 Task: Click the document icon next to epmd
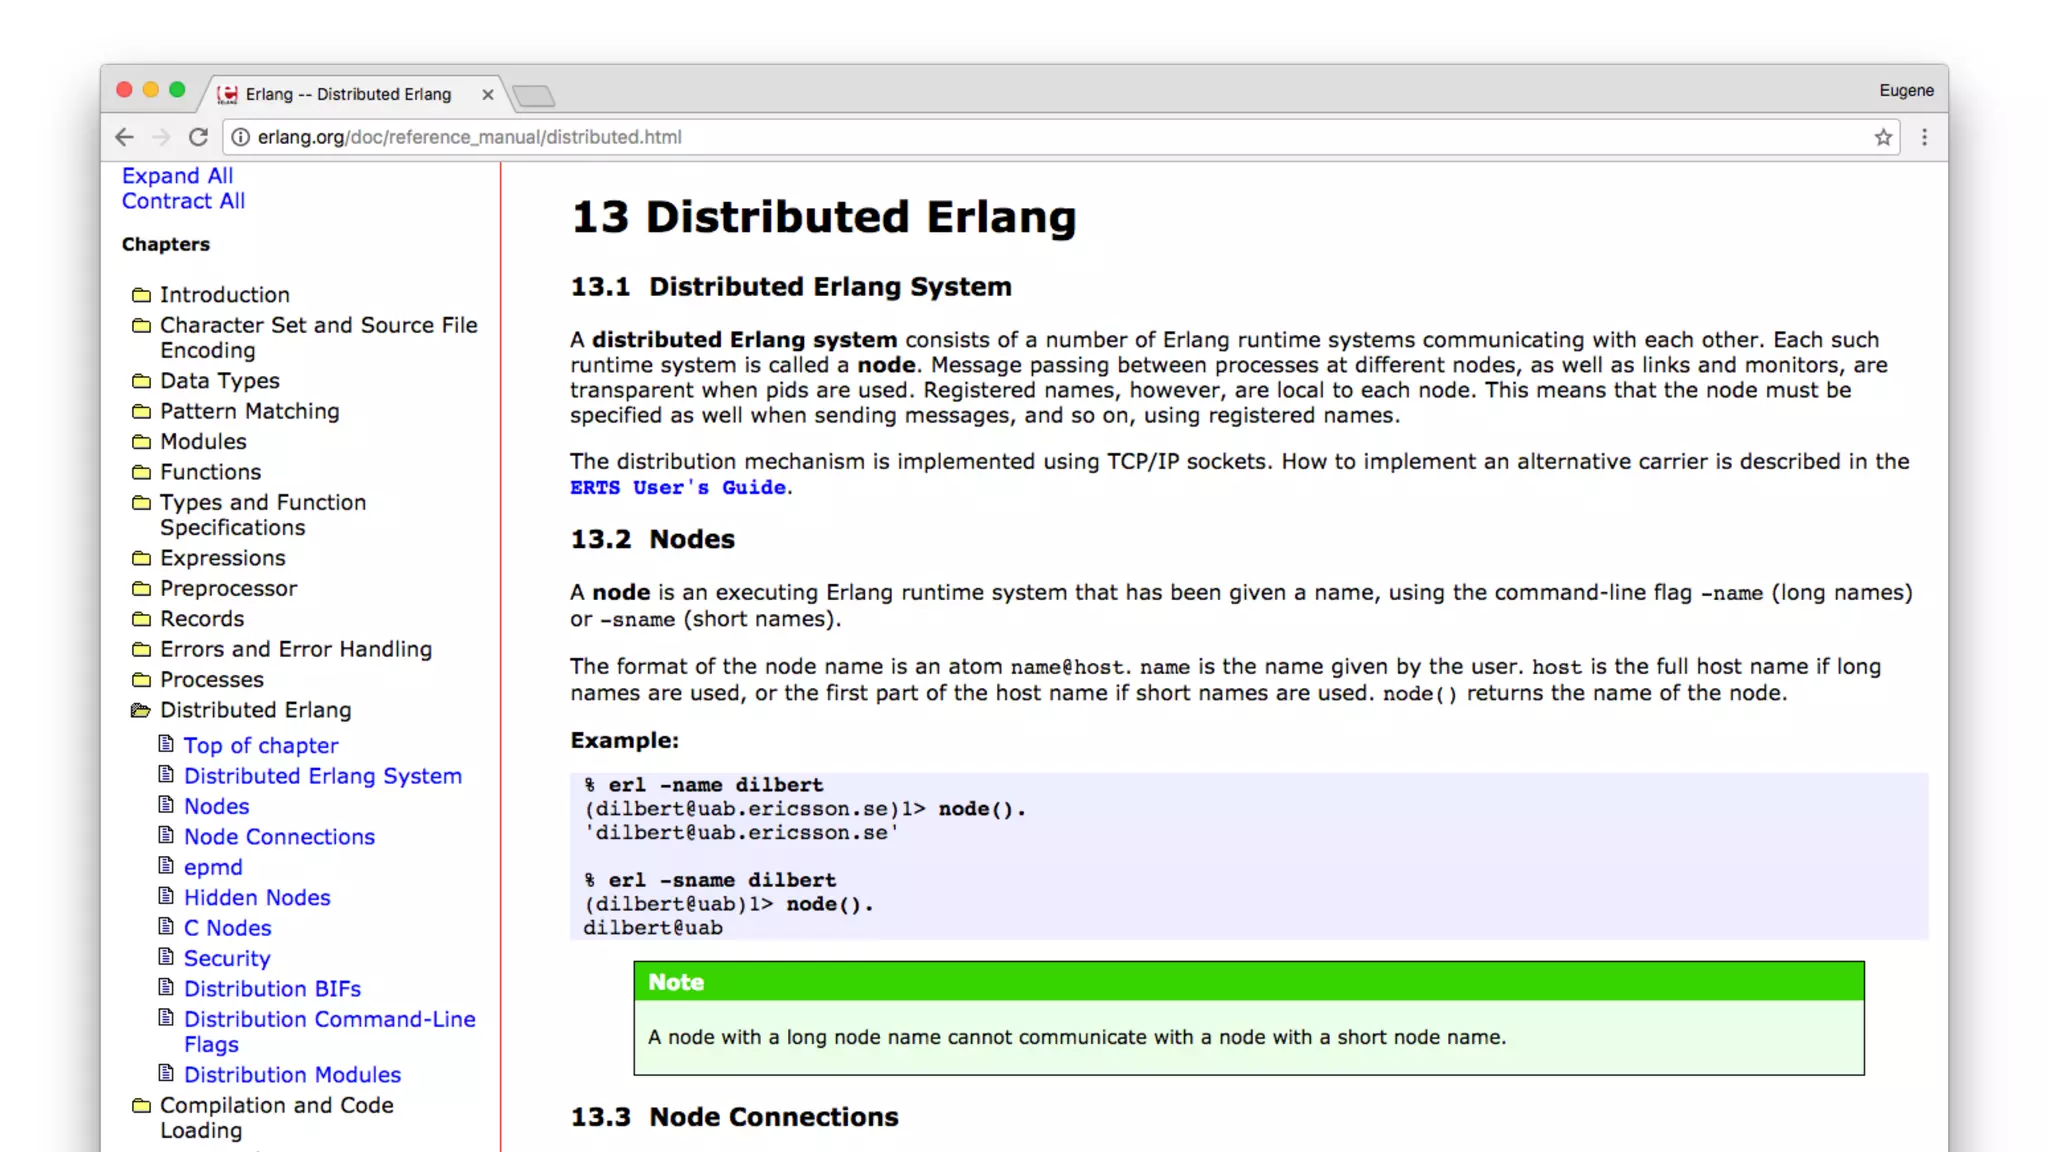tap(166, 866)
